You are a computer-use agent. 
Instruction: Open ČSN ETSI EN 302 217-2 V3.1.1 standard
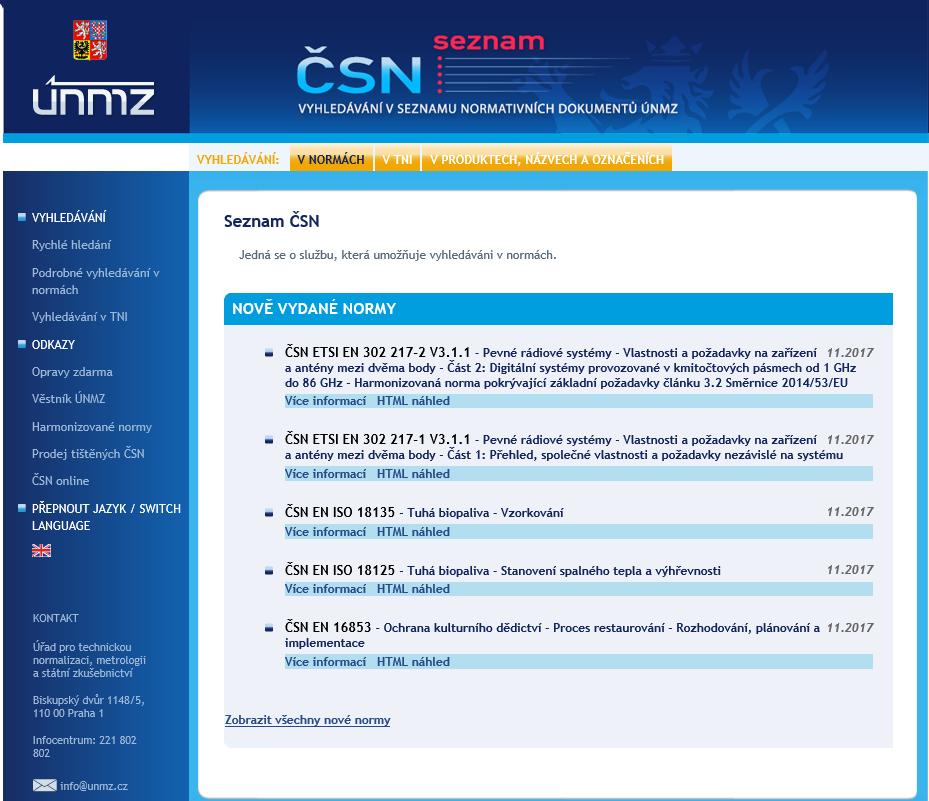click(377, 353)
